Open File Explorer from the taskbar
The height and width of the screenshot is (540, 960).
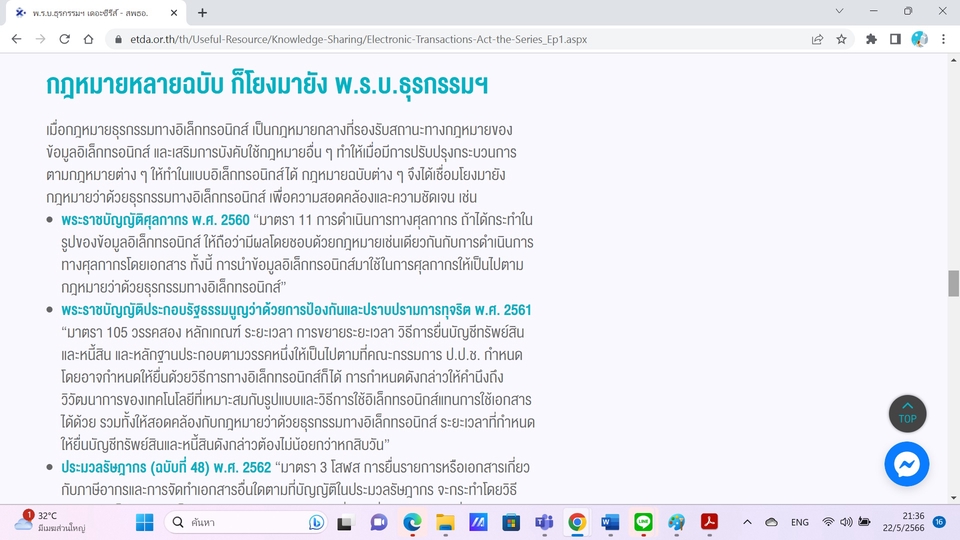point(445,522)
